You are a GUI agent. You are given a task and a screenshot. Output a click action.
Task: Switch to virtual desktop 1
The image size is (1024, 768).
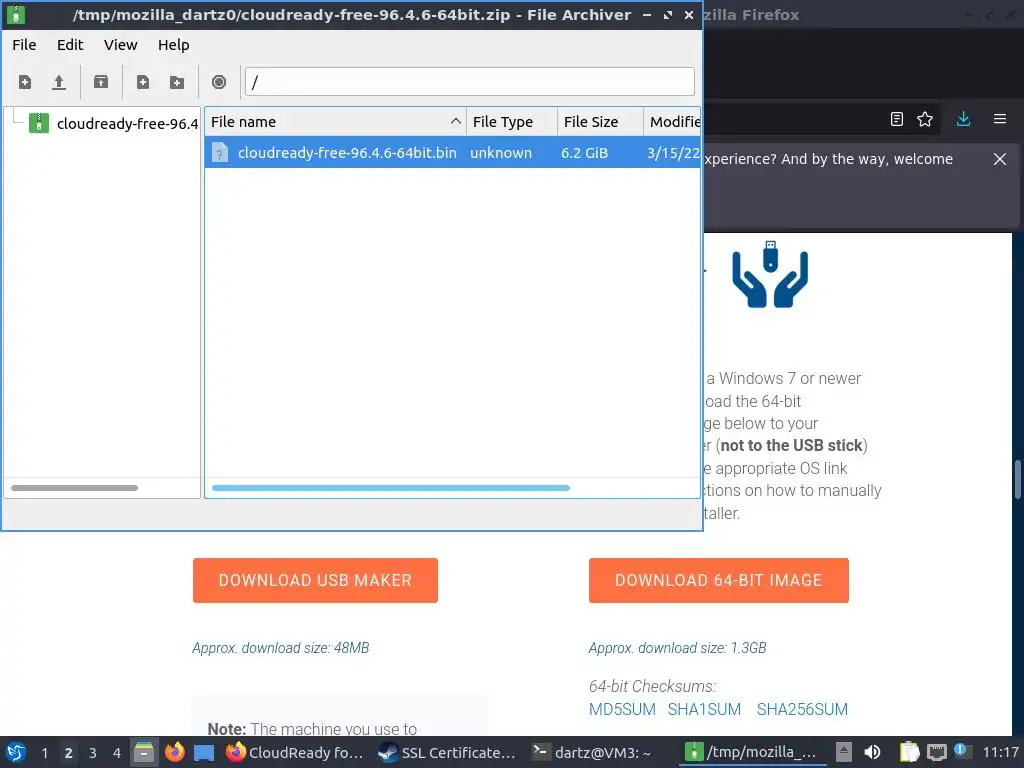(x=44, y=753)
